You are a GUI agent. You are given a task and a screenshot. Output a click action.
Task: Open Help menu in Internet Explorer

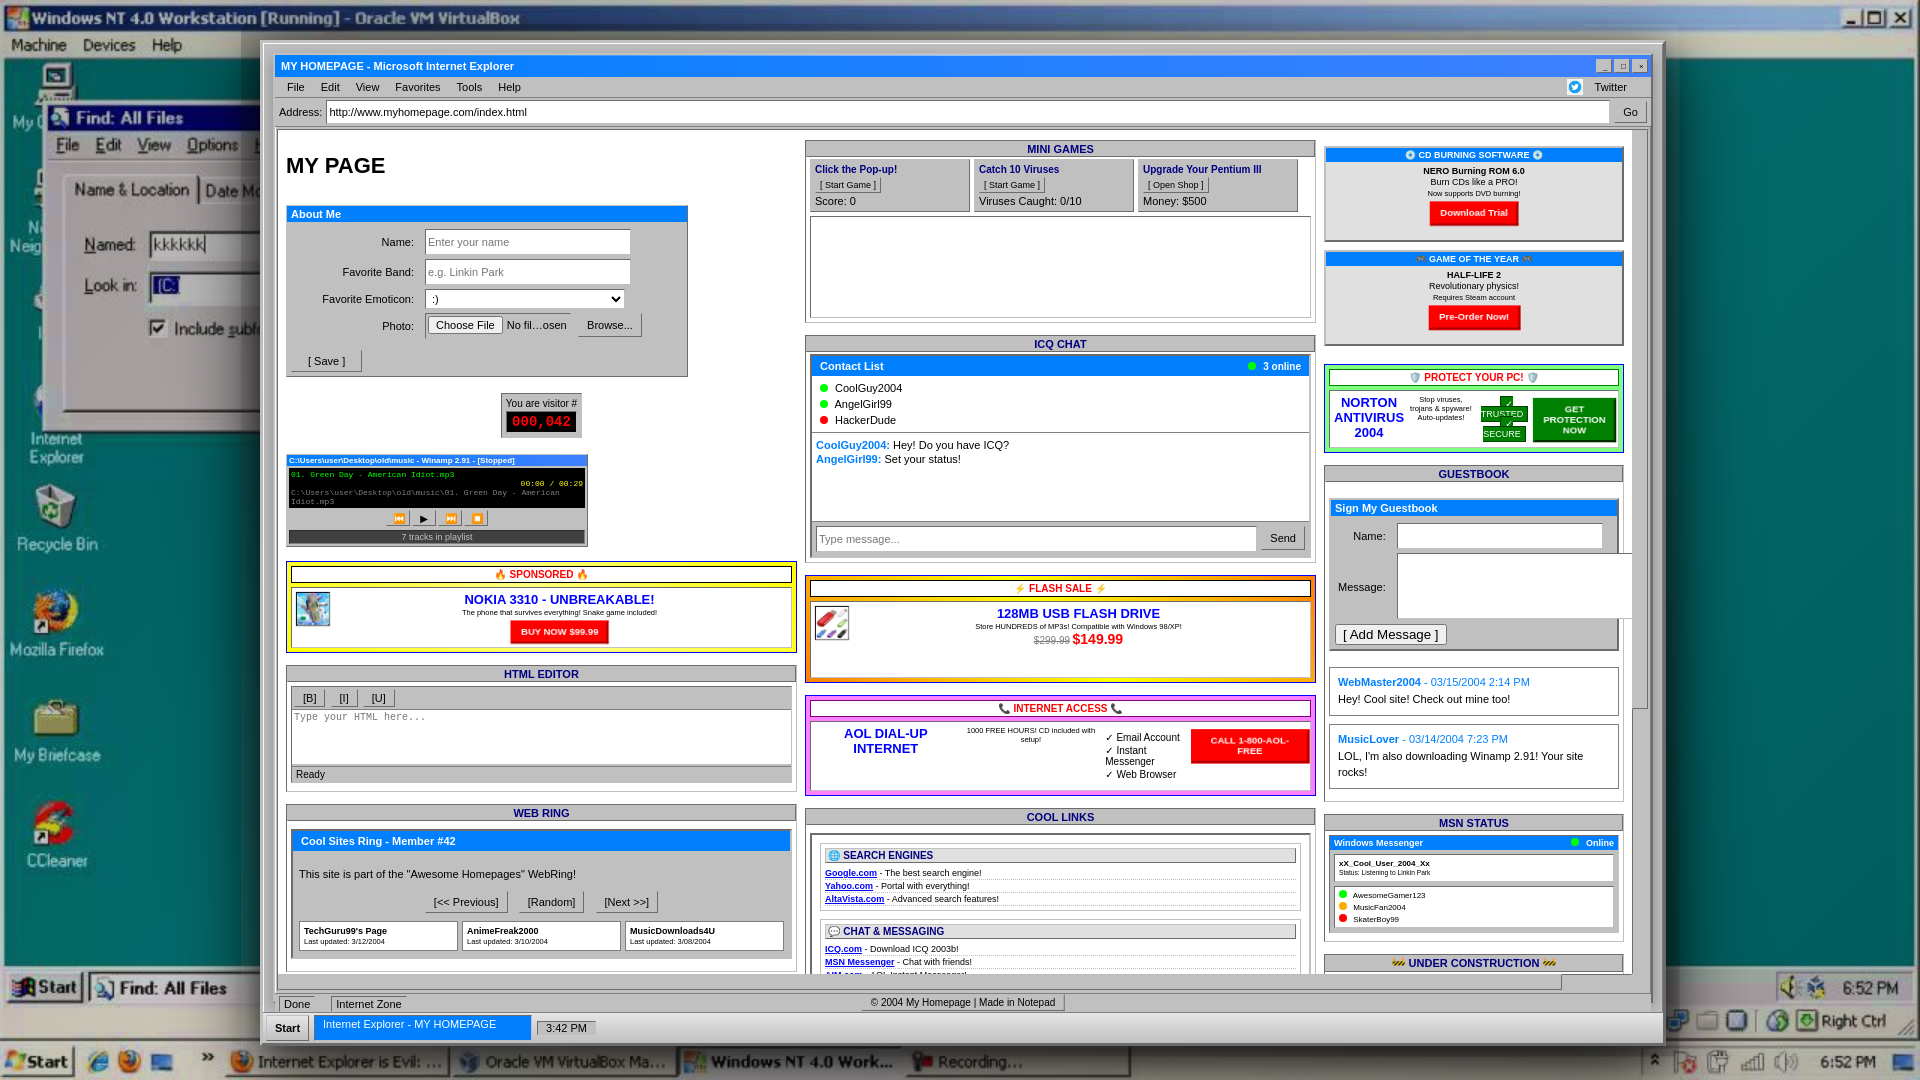coord(509,87)
